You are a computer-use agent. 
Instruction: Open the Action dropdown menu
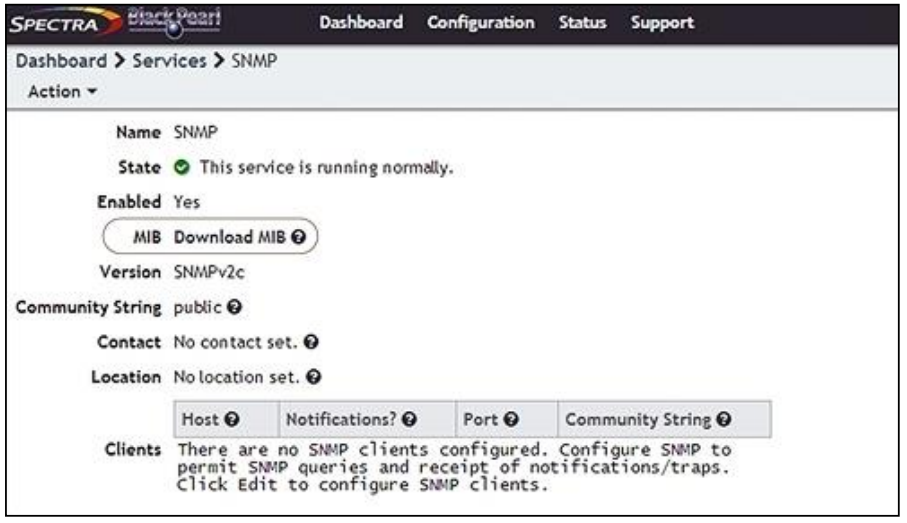pyautogui.click(x=62, y=91)
